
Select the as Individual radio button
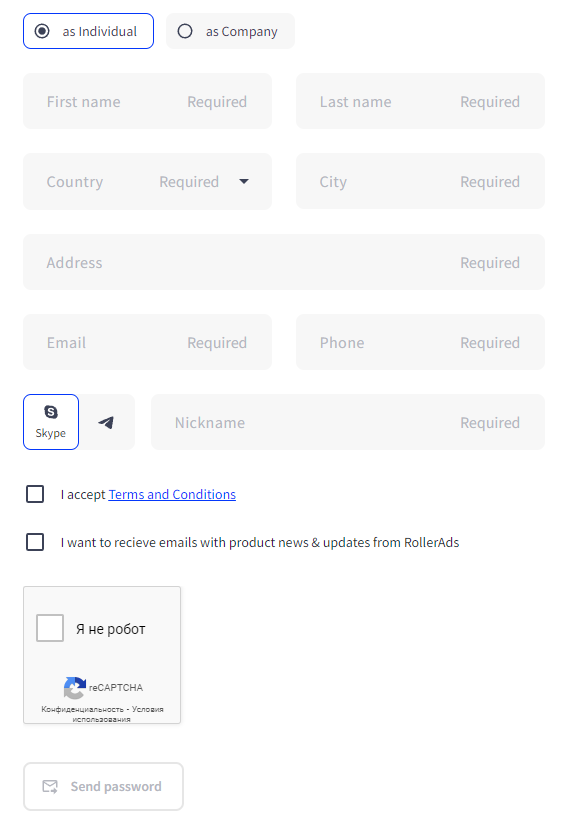(x=42, y=31)
